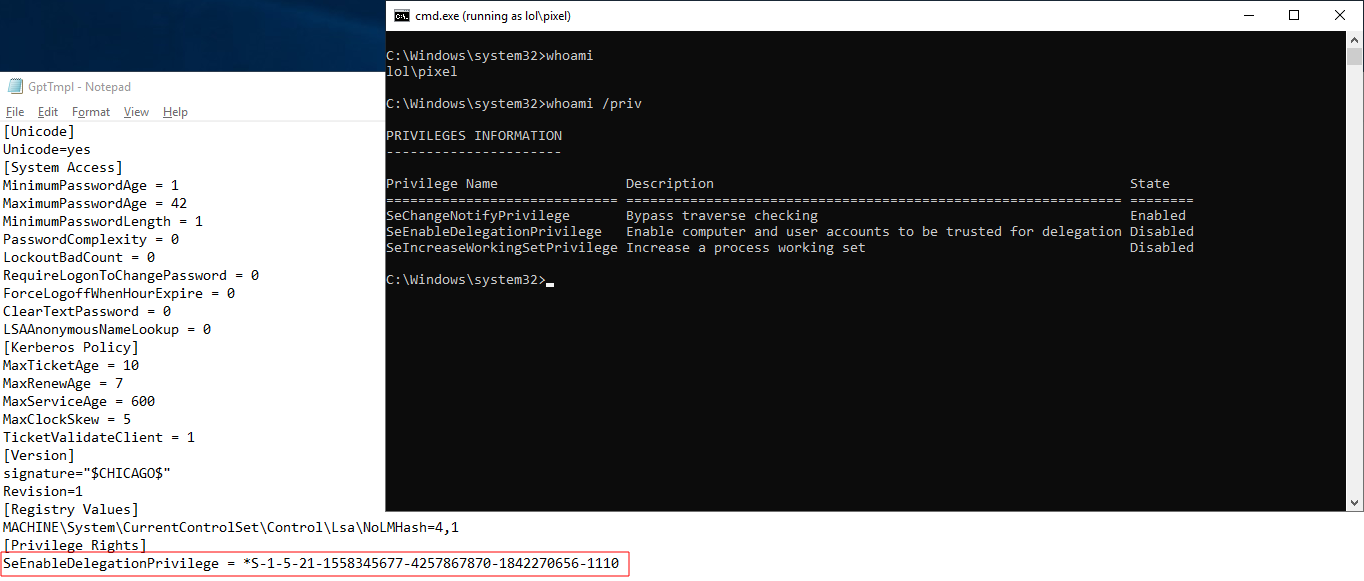1364x581 pixels.
Task: Click the cmd.exe title bar icon
Action: 402,16
